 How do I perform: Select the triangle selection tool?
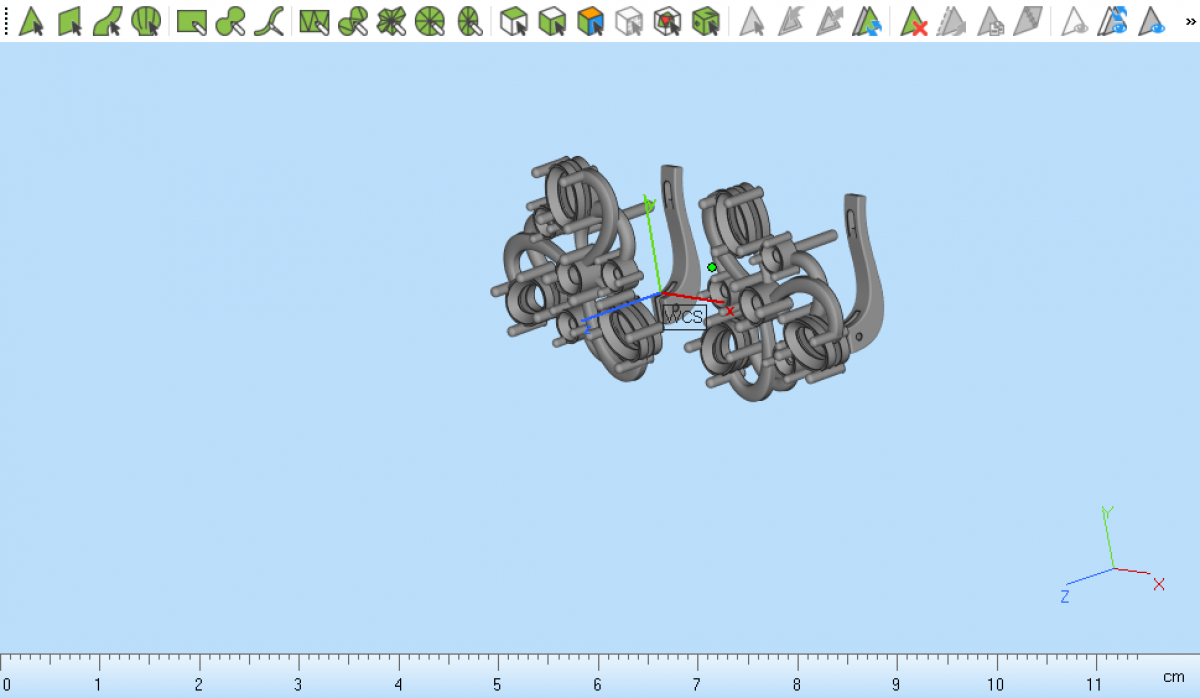pos(32,21)
